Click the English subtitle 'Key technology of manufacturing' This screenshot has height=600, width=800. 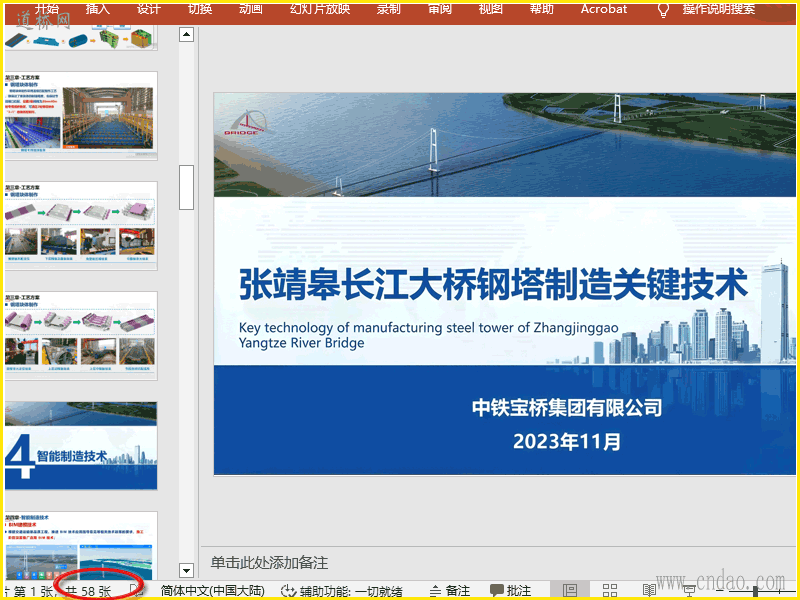click(x=429, y=335)
